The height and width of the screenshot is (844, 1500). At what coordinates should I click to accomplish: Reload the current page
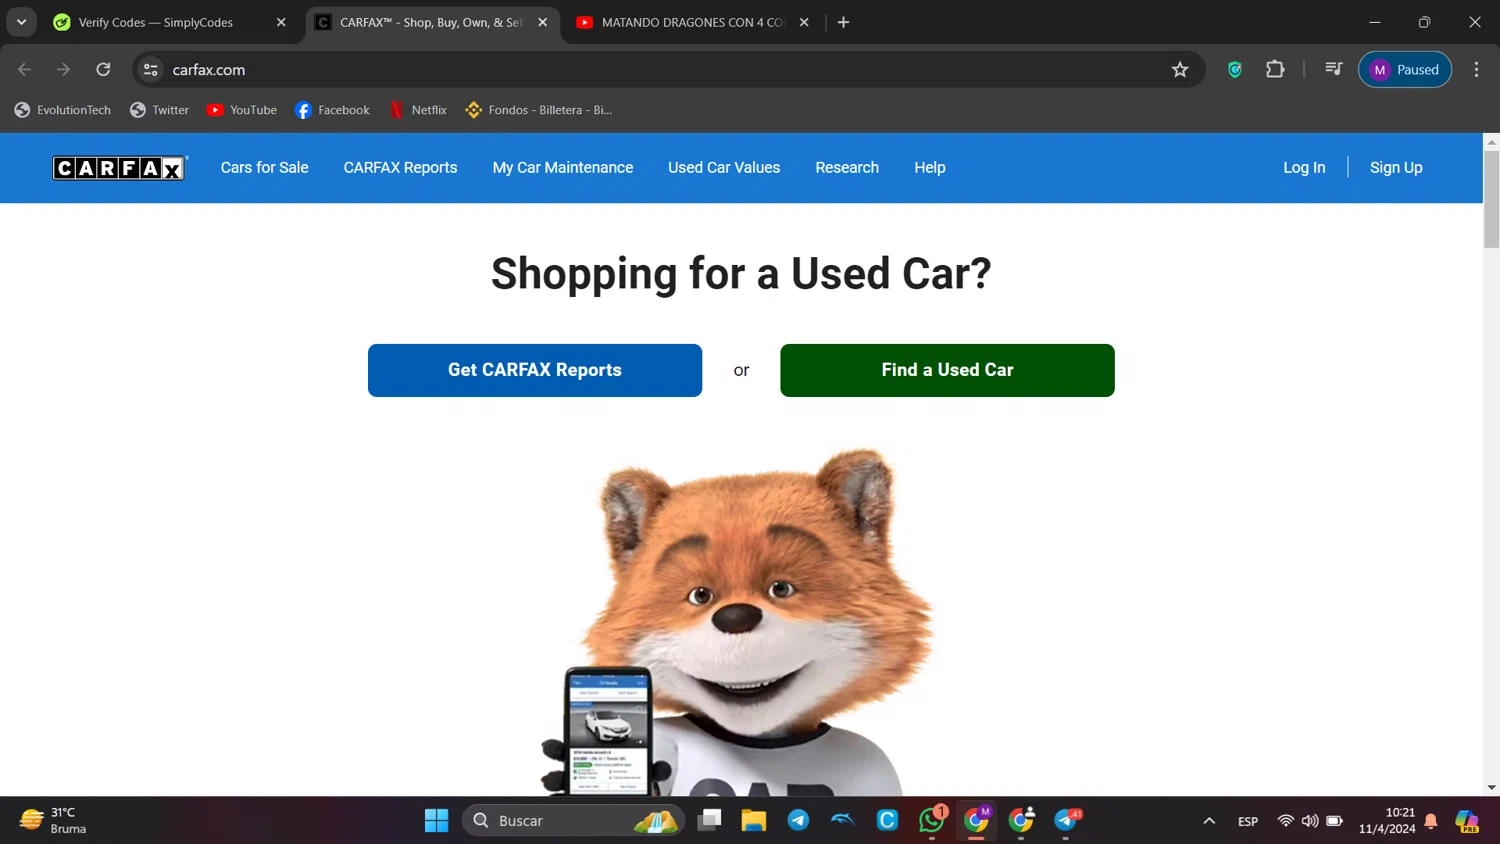(x=103, y=69)
